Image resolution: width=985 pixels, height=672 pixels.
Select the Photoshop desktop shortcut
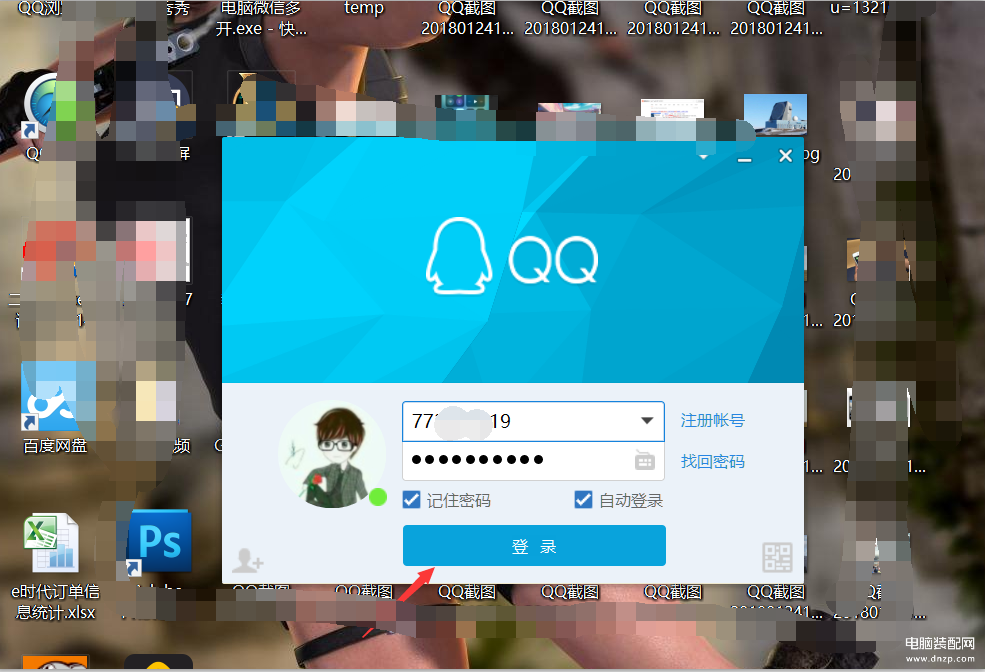(x=159, y=542)
